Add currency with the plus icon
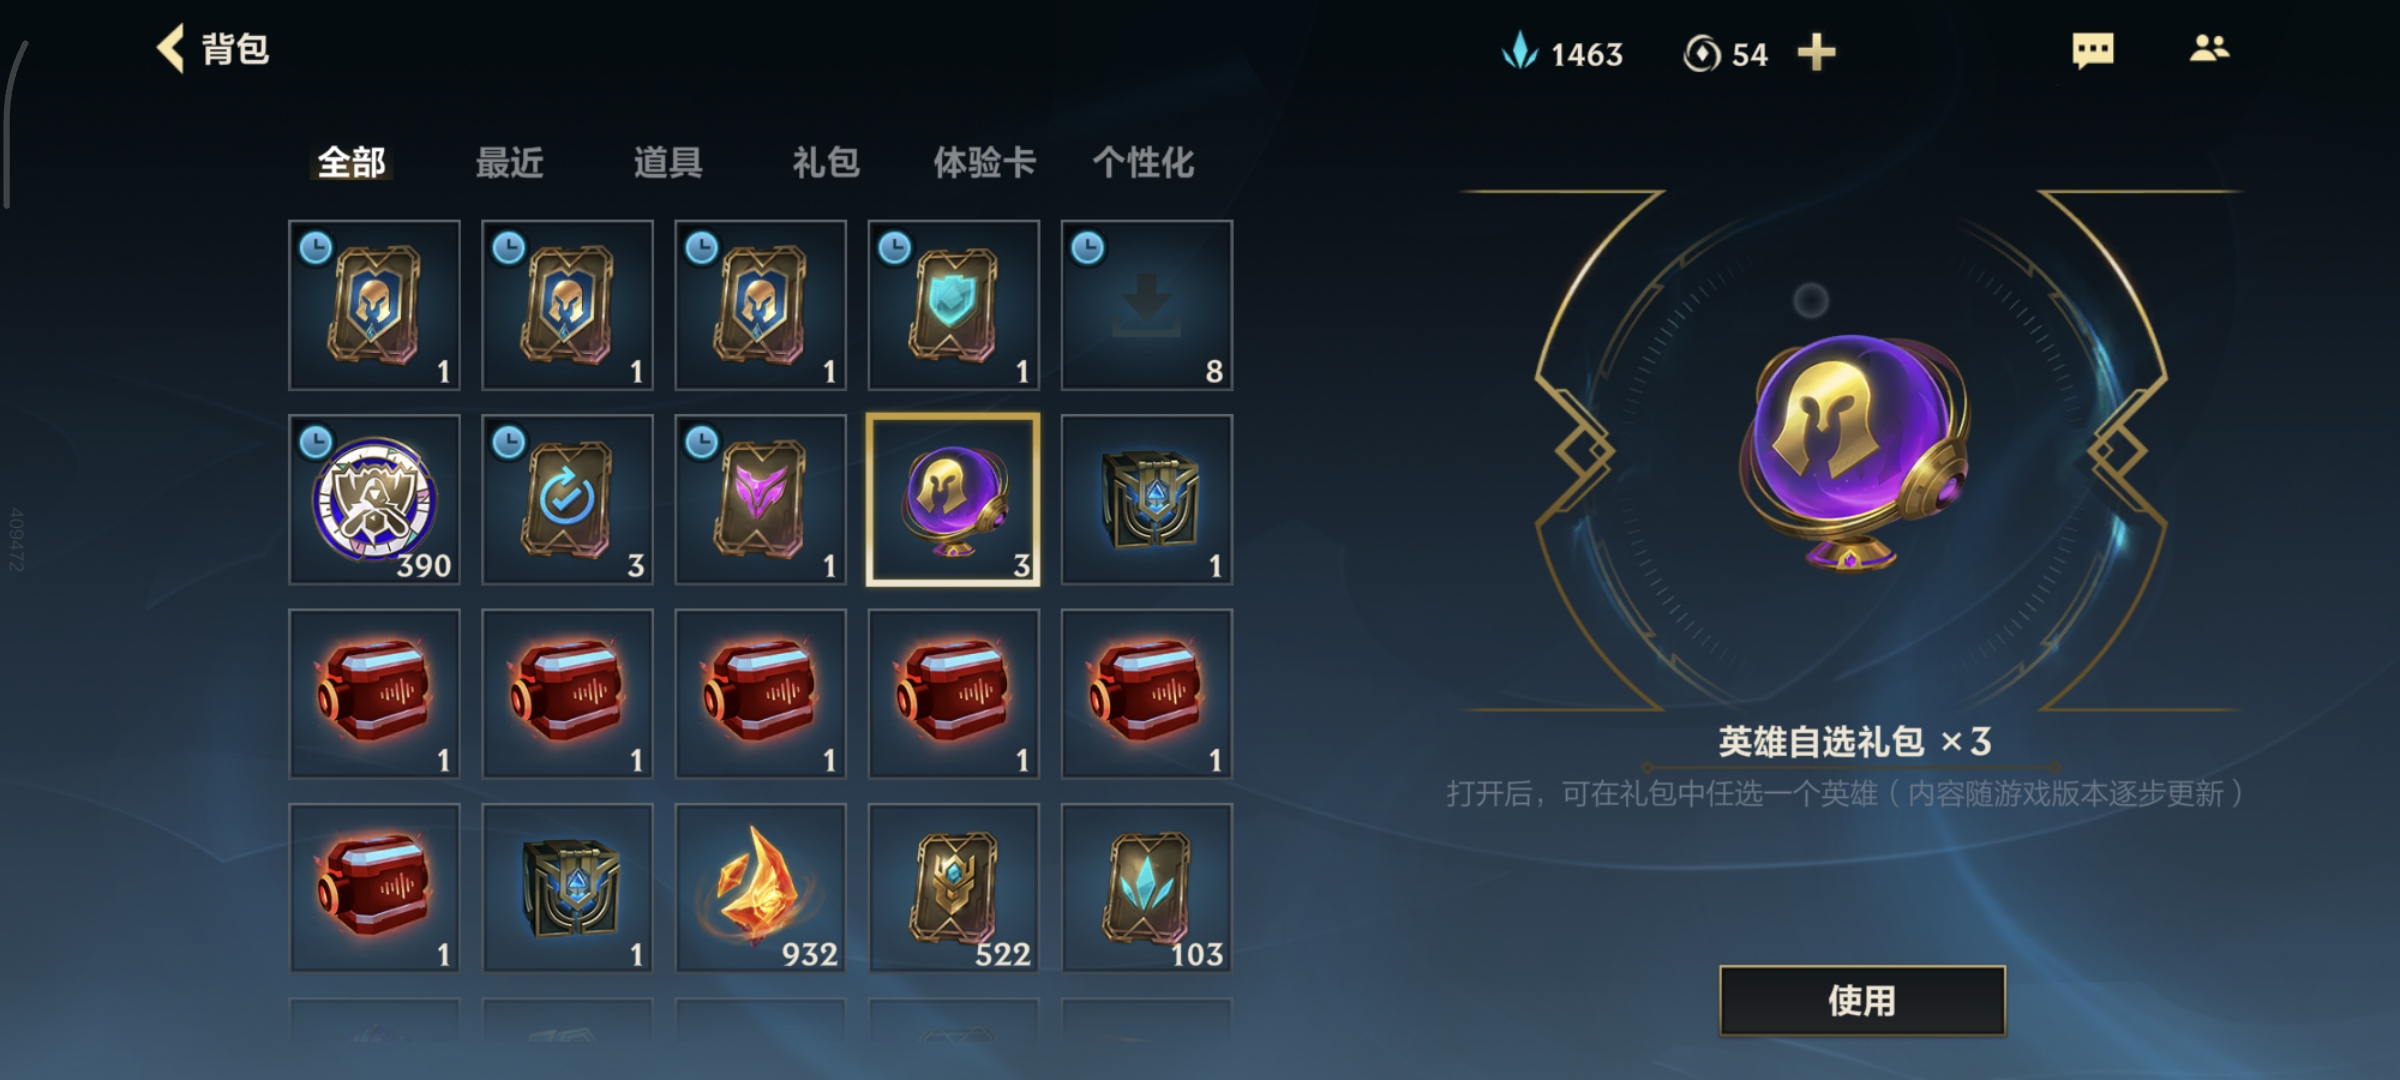The image size is (2400, 1080). (x=1816, y=52)
